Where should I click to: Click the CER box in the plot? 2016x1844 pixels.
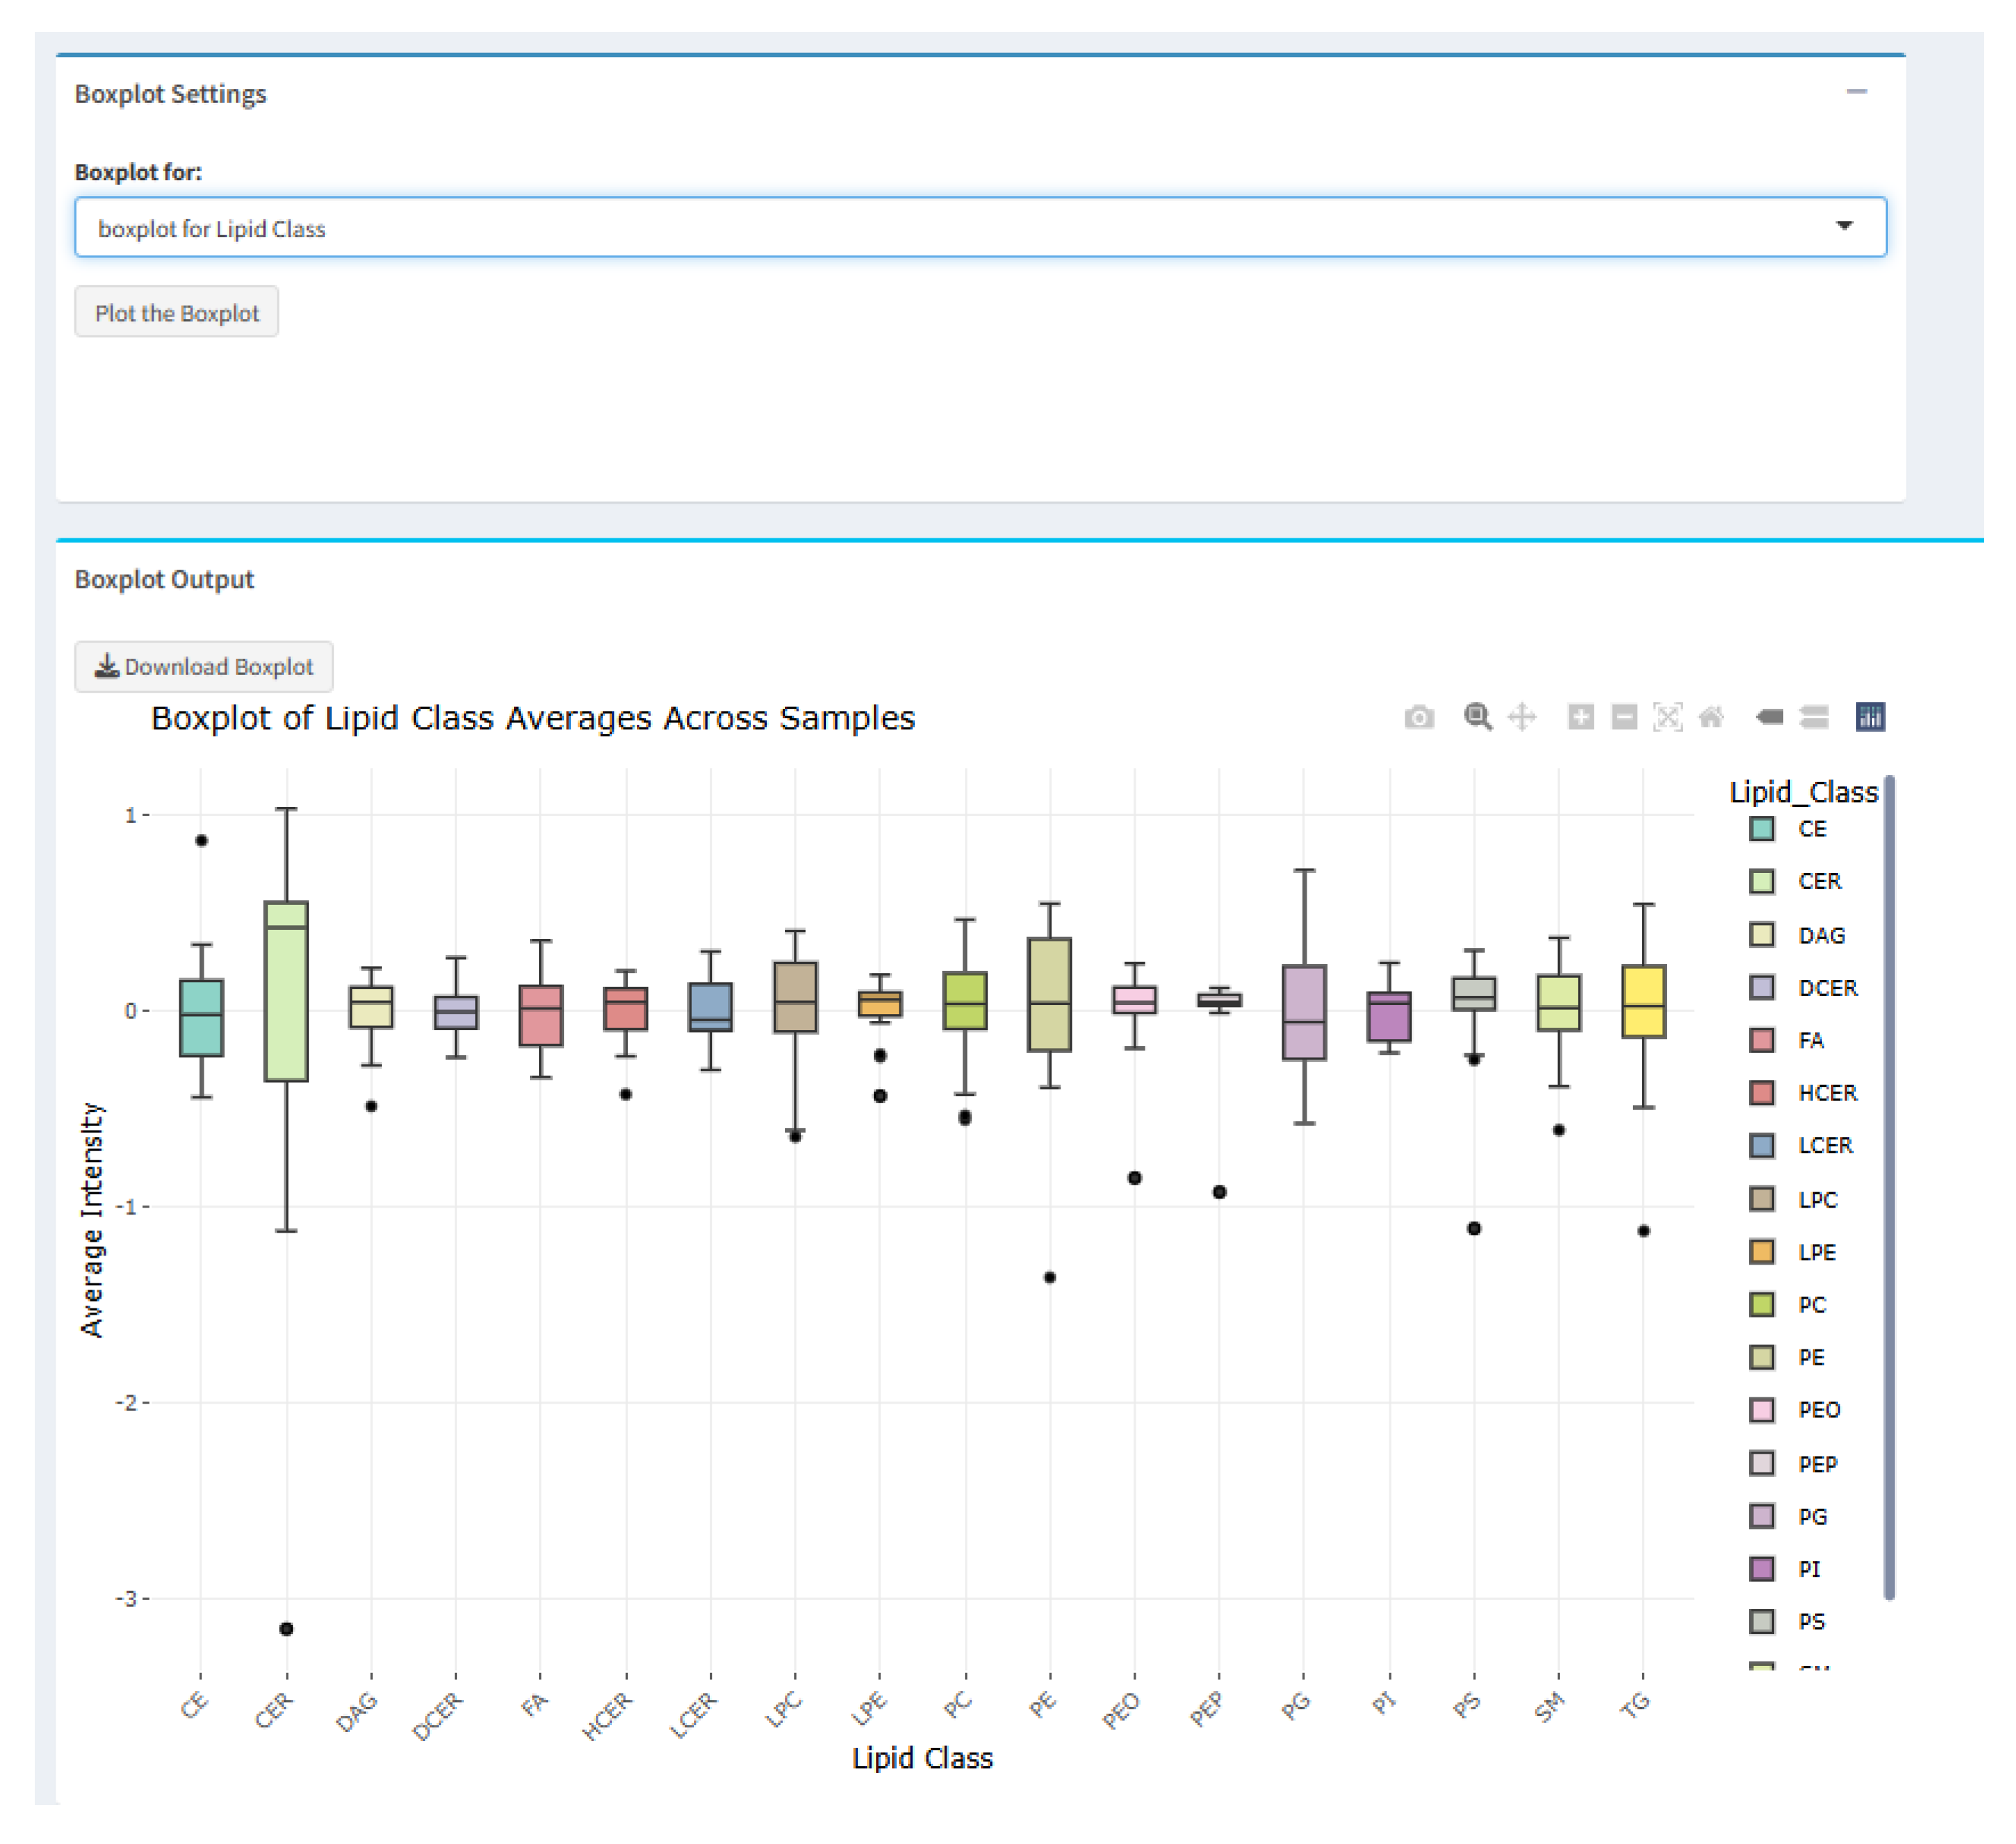tap(286, 991)
